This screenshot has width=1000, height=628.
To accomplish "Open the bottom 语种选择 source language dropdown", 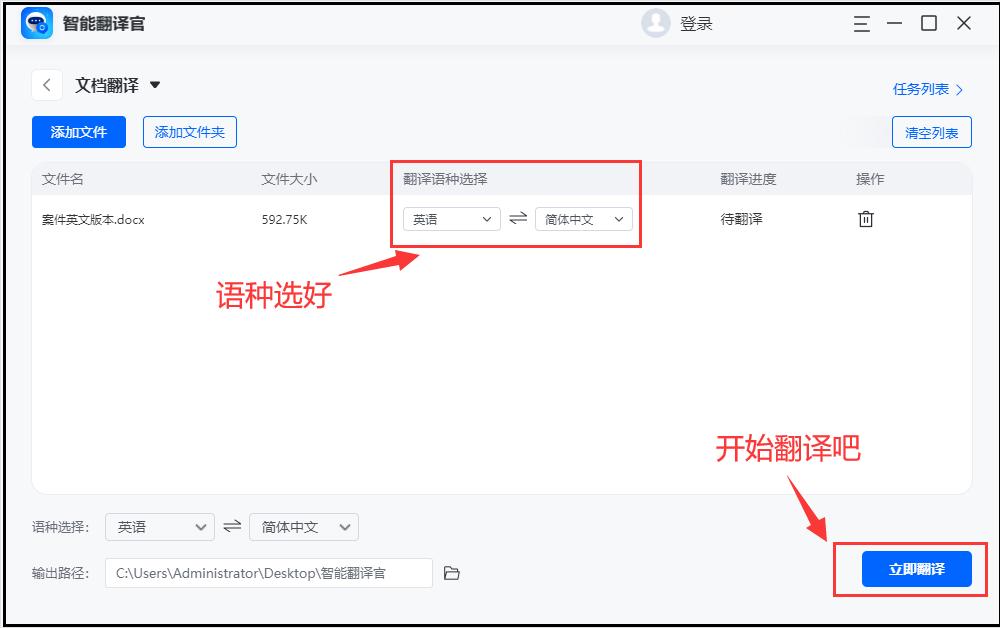I will (x=159, y=526).
